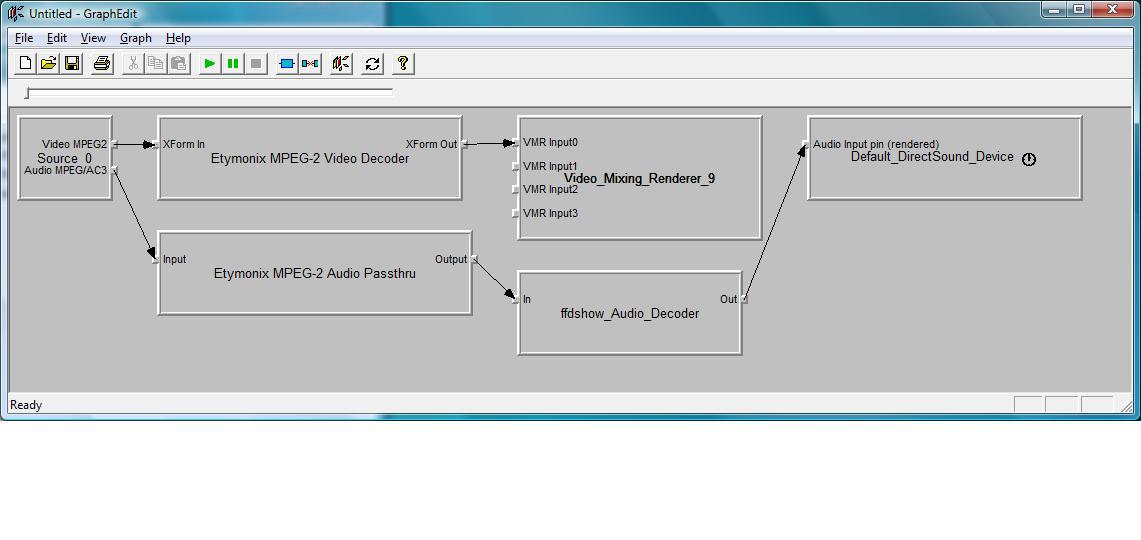Click the Audio Input pin (rendered)
This screenshot has width=1141, height=540.
[806, 145]
